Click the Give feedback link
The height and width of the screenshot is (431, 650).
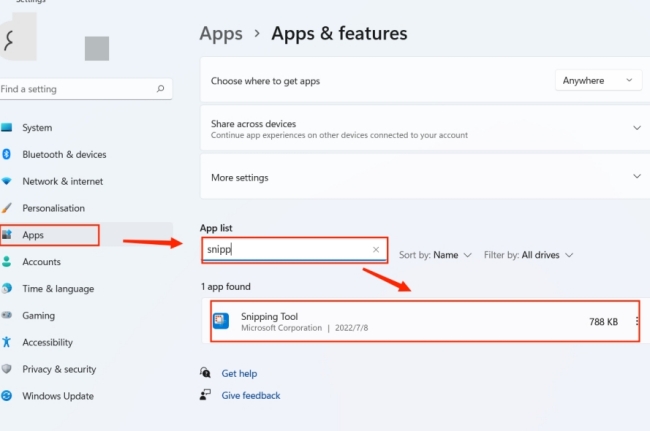pos(251,395)
